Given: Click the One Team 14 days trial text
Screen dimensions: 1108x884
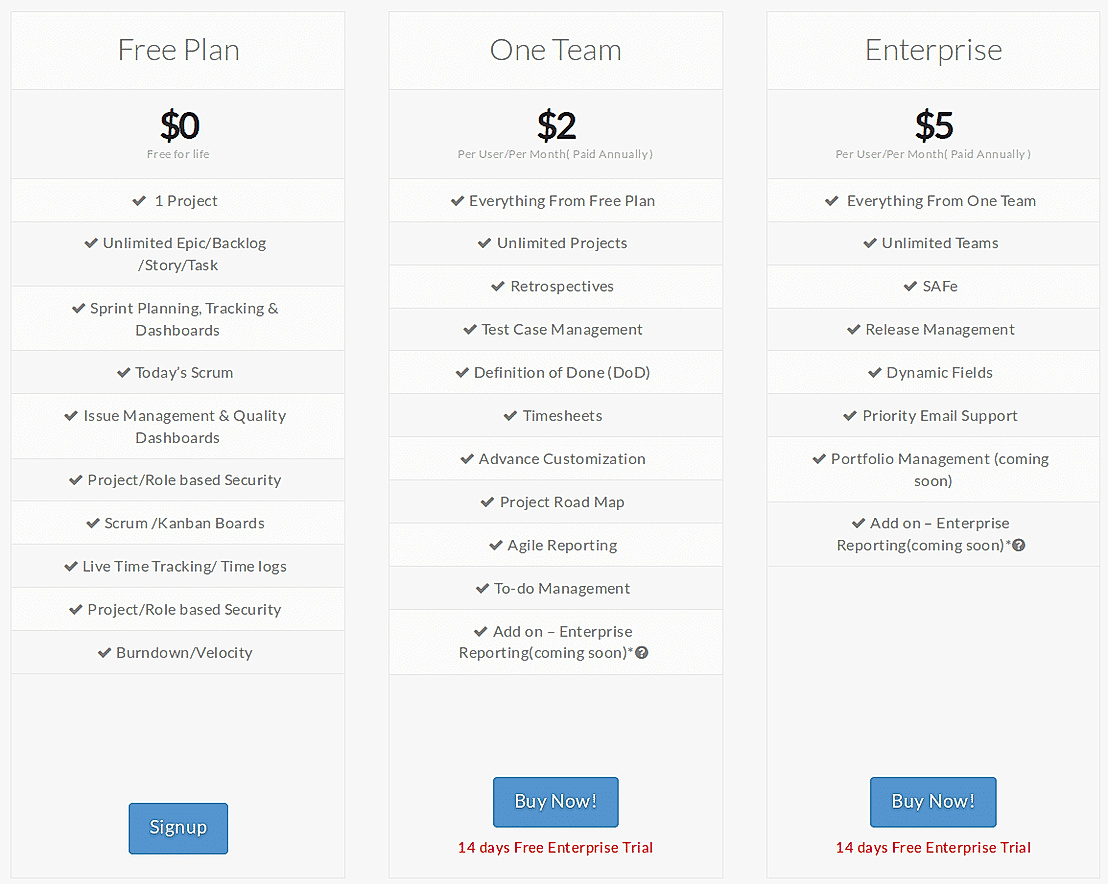Looking at the screenshot, I should click(x=555, y=848).
